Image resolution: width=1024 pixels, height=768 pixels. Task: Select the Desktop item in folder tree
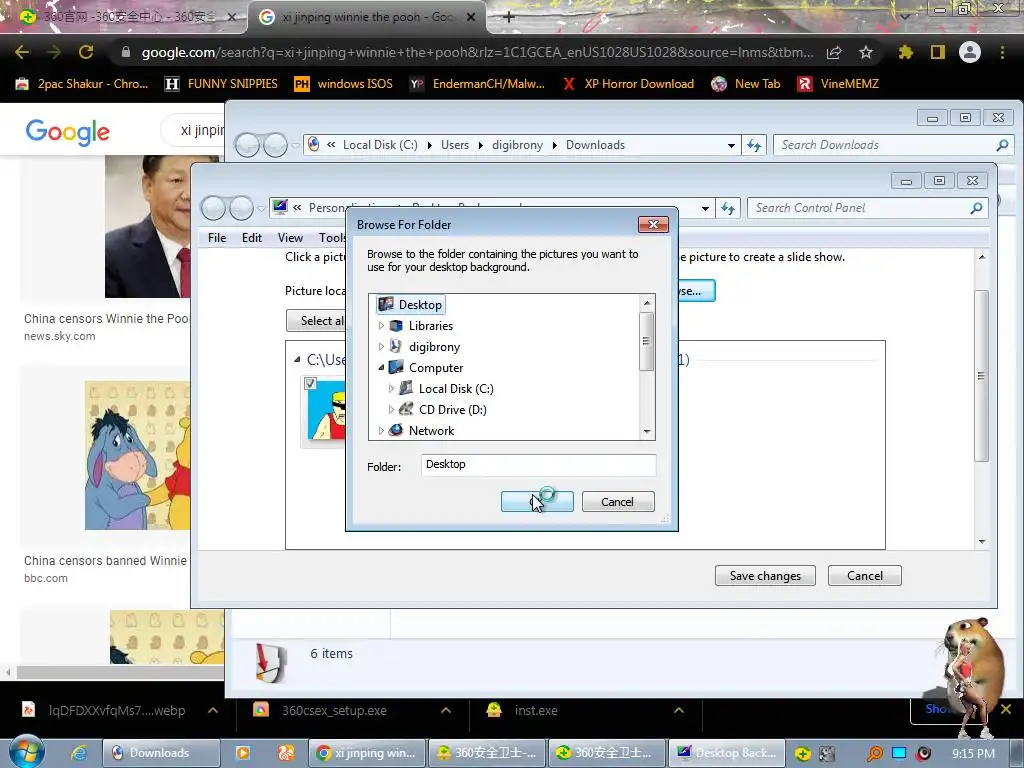tap(411, 304)
